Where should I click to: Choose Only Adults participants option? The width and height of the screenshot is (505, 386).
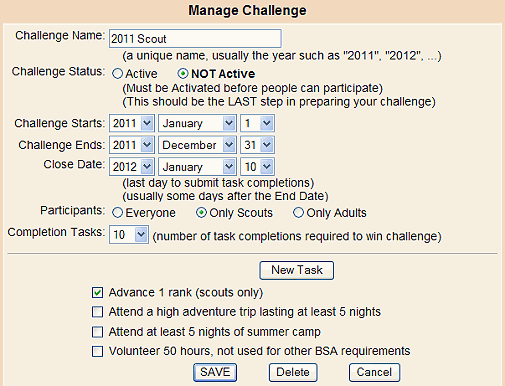click(x=298, y=213)
